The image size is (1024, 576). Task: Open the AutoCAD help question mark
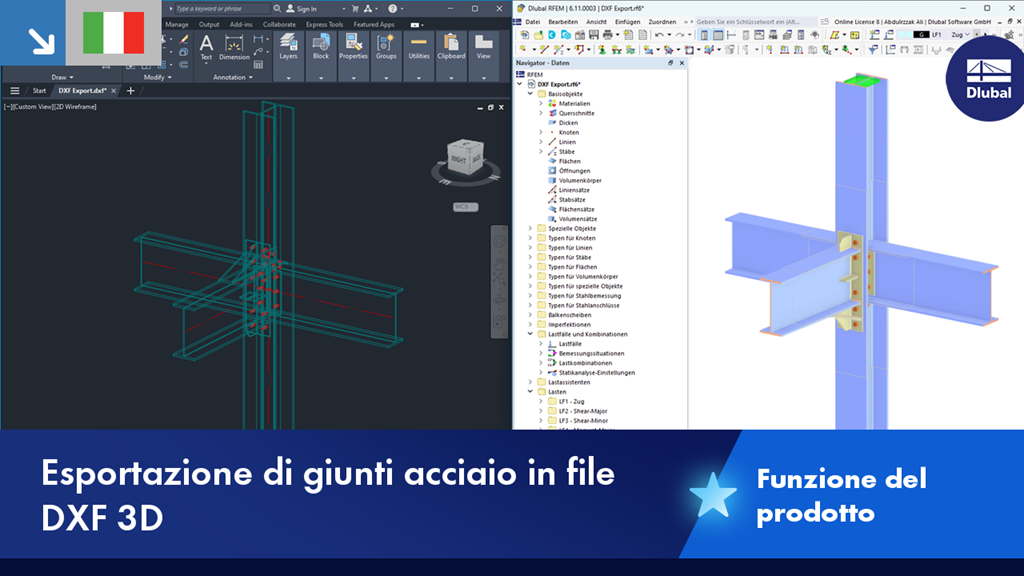pyautogui.click(x=392, y=8)
